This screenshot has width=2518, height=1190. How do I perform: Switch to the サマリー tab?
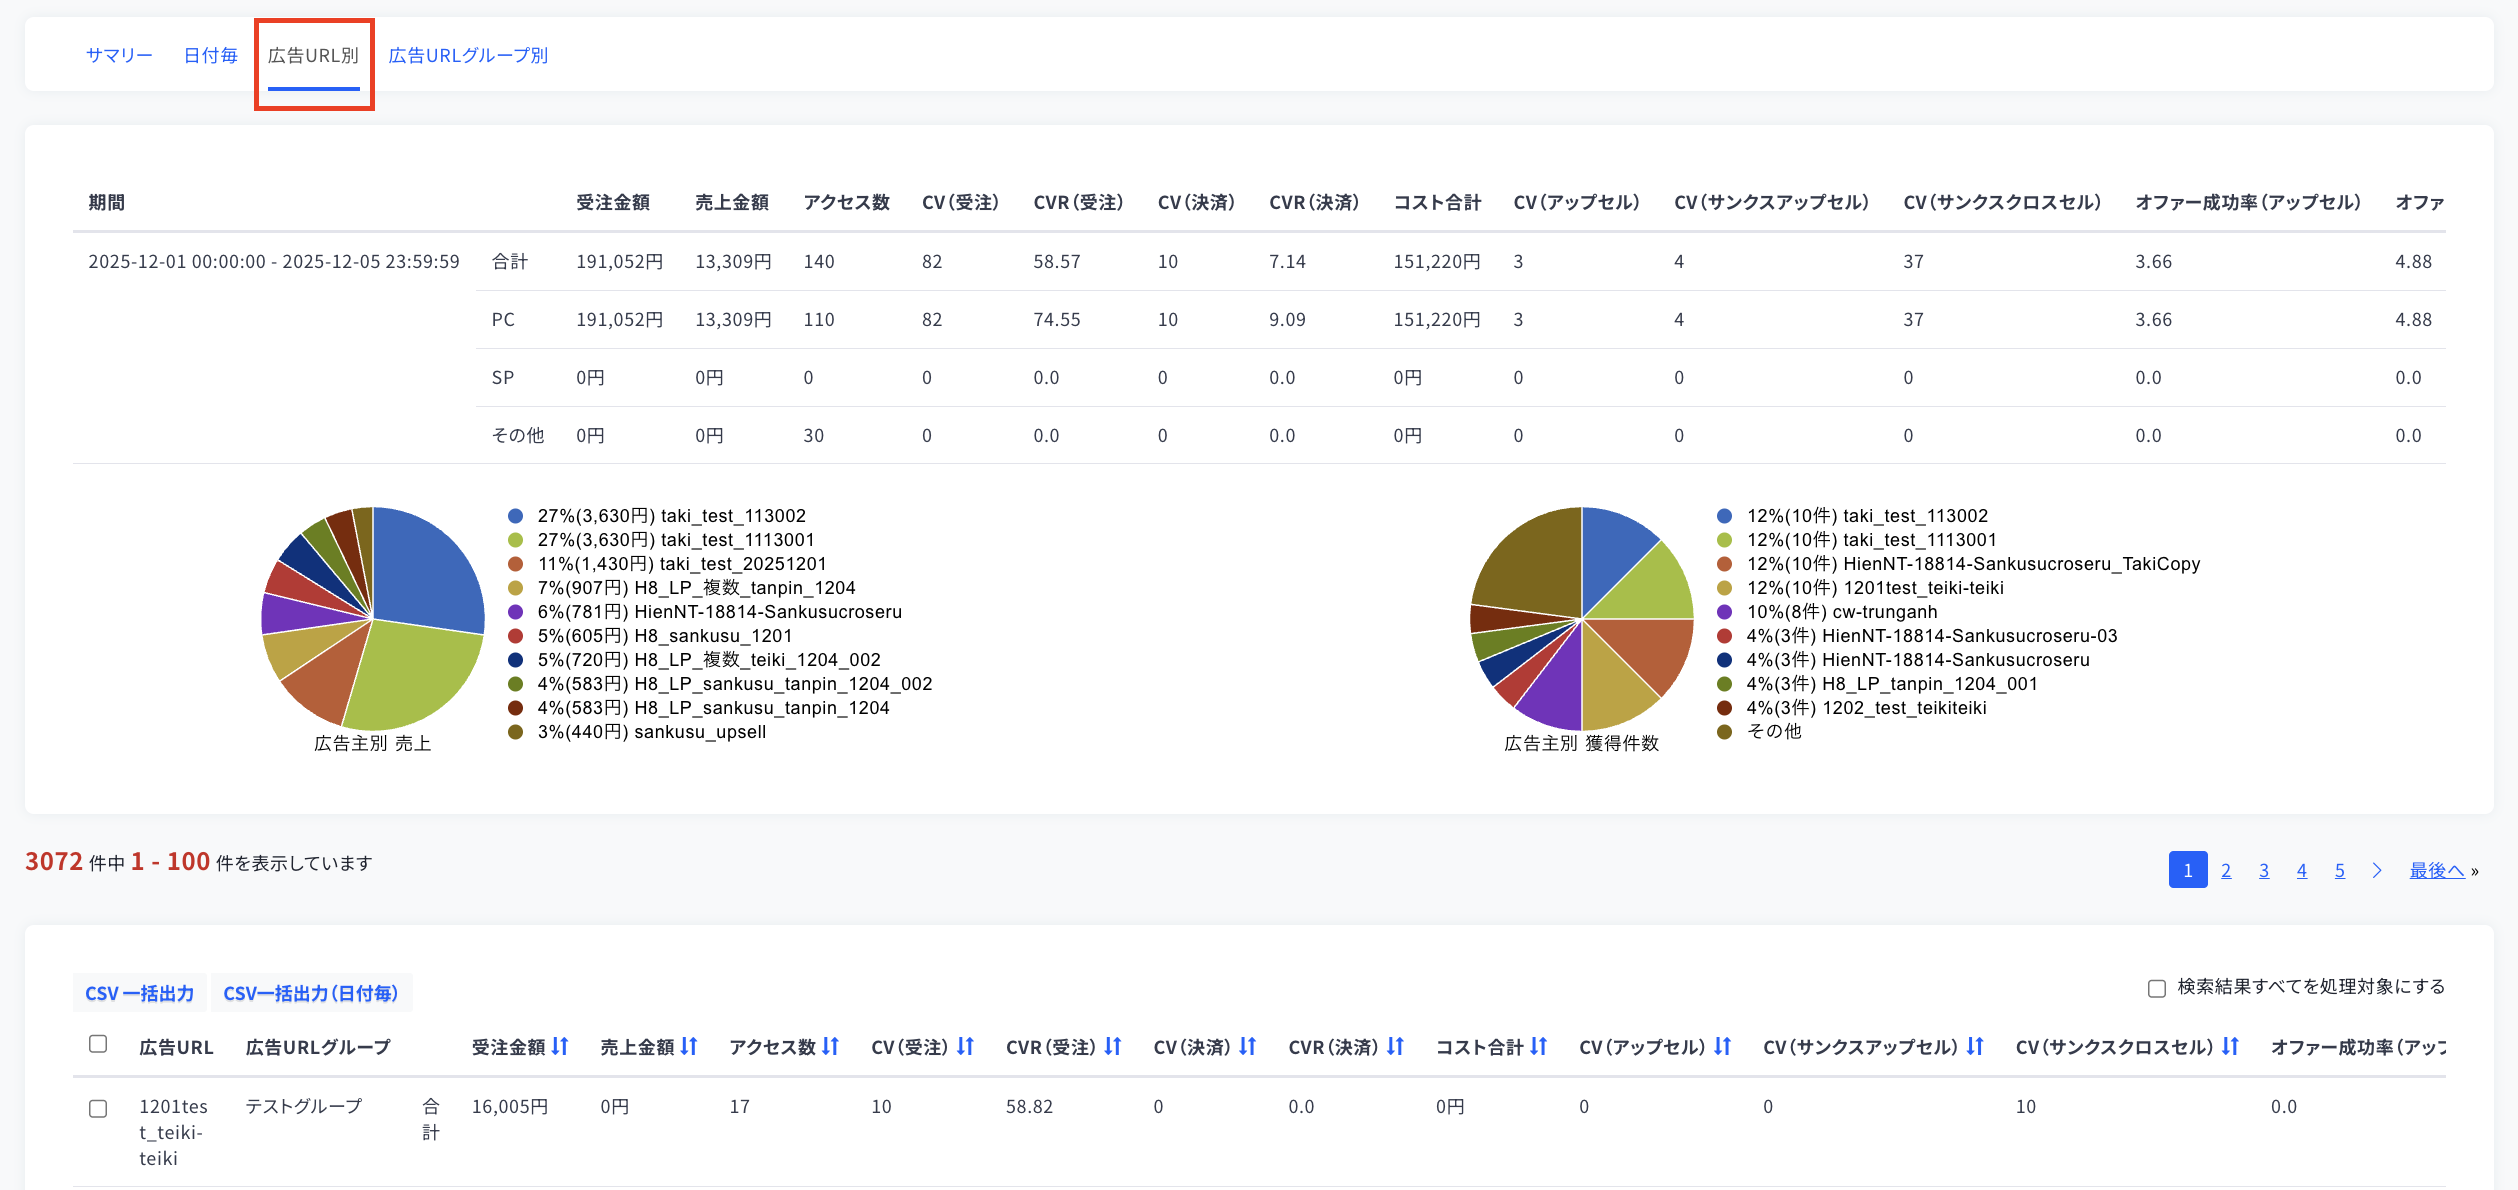click(x=119, y=55)
